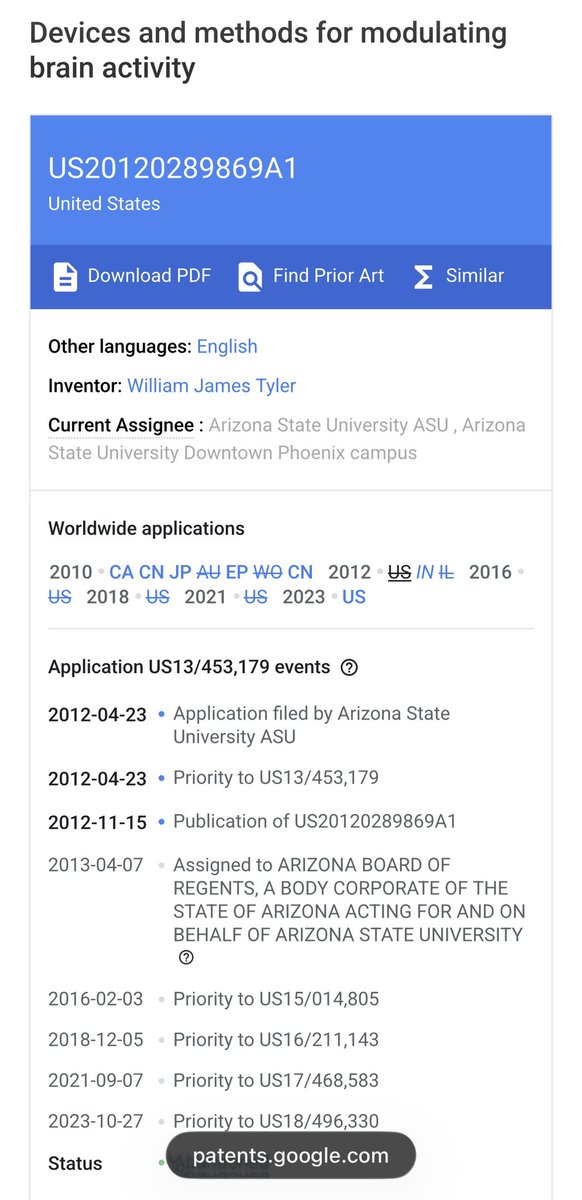The width and height of the screenshot is (582, 1200).
Task: Click the Current Assignee label
Action: (x=121, y=425)
